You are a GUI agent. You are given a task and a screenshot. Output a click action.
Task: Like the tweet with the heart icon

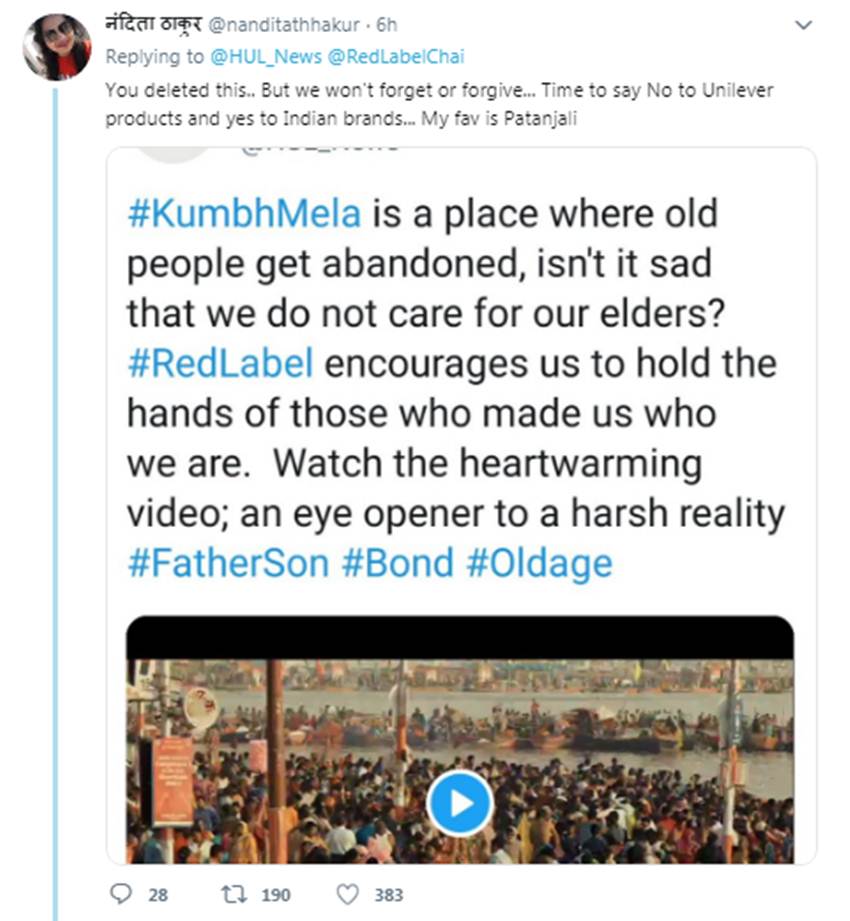(347, 894)
